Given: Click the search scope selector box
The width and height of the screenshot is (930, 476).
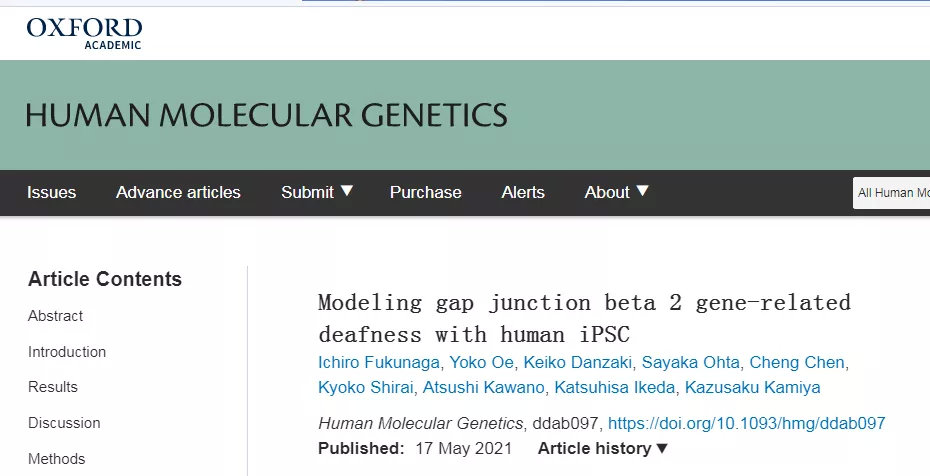Looking at the screenshot, I should pyautogui.click(x=891, y=193).
